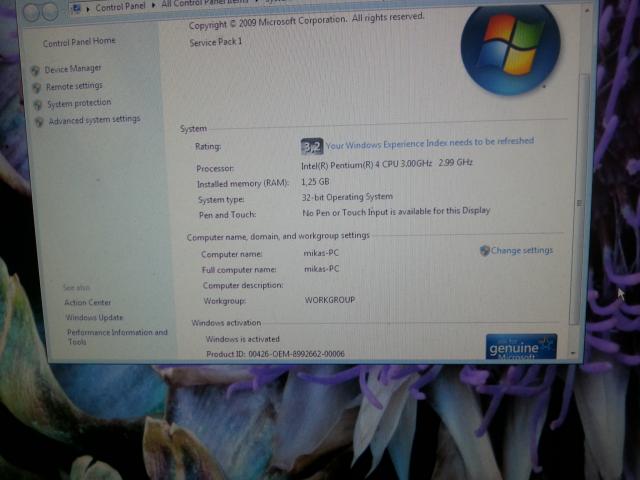
Task: Open the Control Panel Home link
Action: [x=79, y=42]
